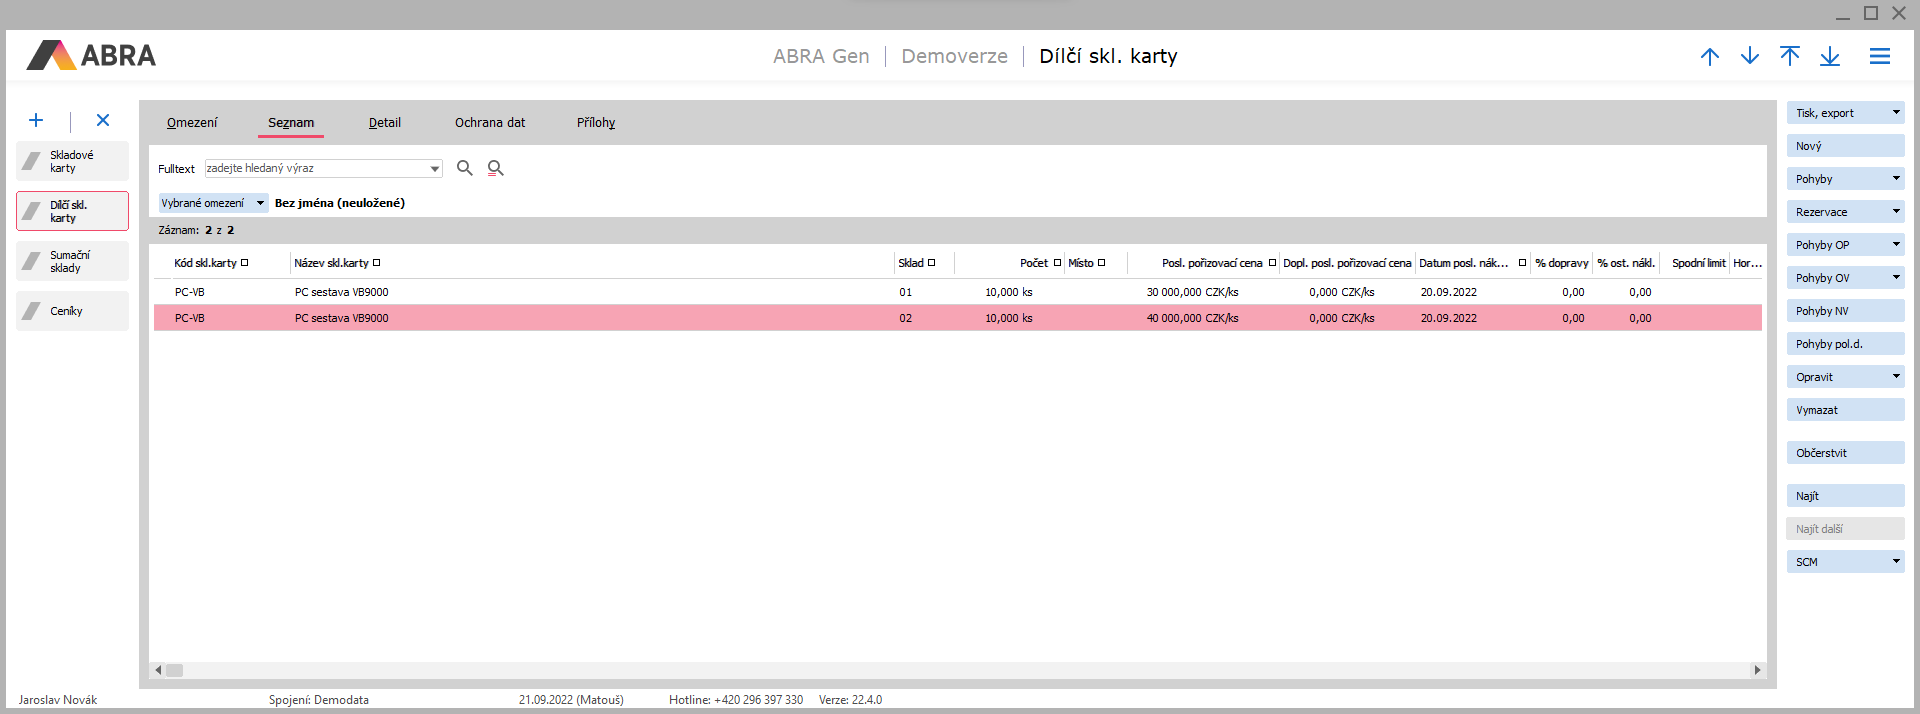
Task: Click the Vymazat button
Action: 1845,410
